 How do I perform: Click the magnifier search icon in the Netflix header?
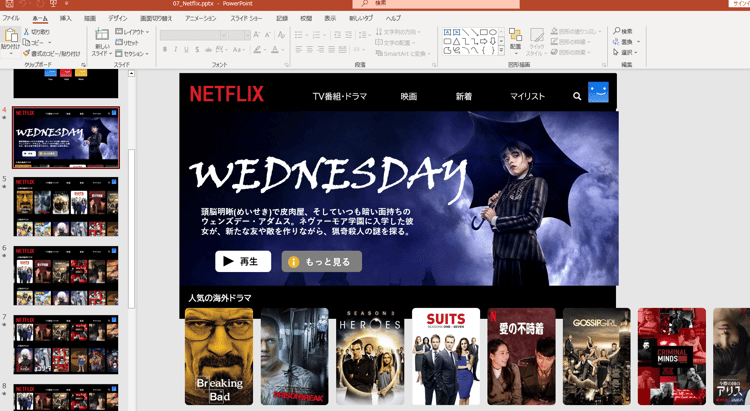pos(577,96)
